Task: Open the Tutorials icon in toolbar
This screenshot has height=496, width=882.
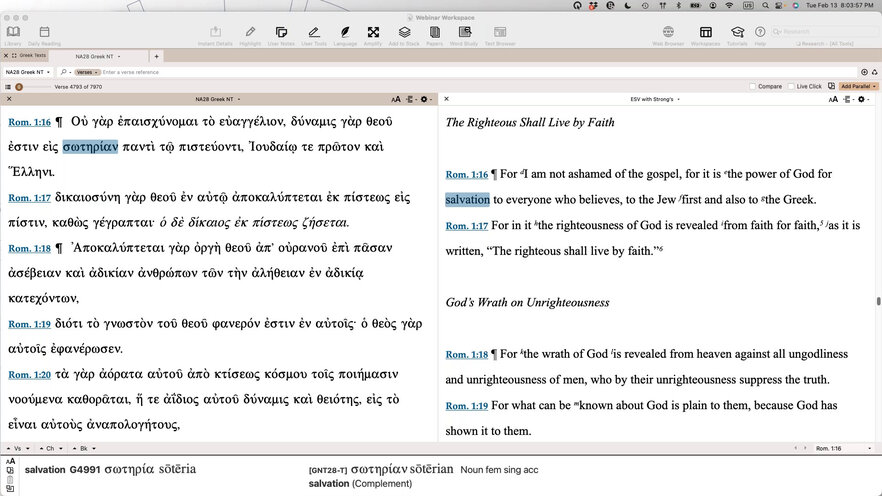Action: (x=737, y=33)
